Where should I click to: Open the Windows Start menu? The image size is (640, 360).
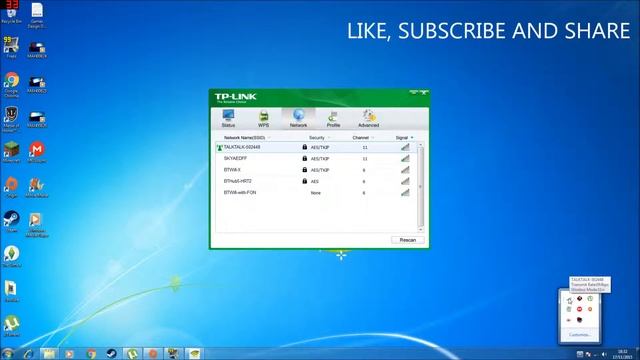(8, 353)
